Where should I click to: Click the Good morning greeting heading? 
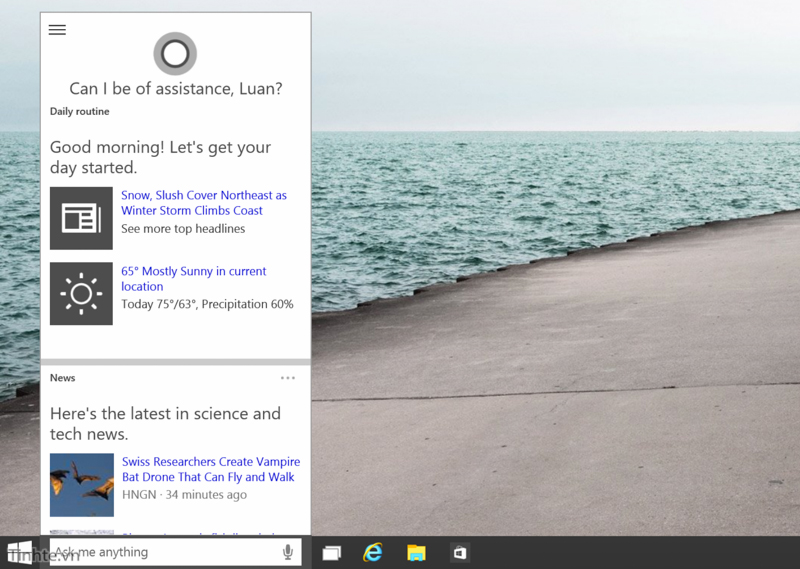pos(160,157)
